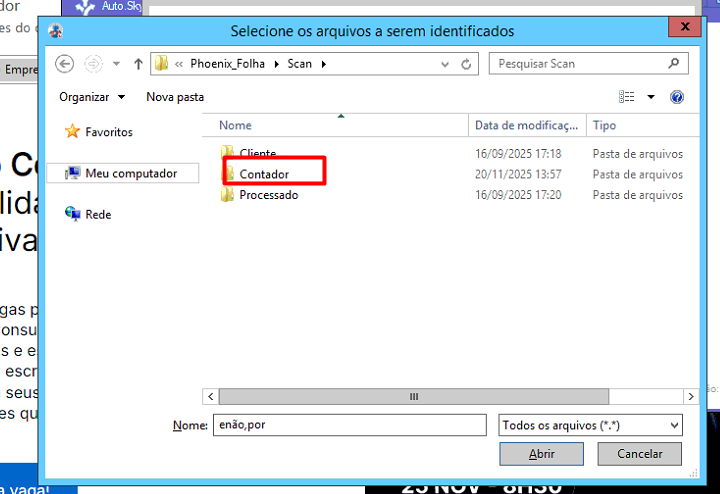
Task: Open the Organizar menu
Action: coord(92,97)
